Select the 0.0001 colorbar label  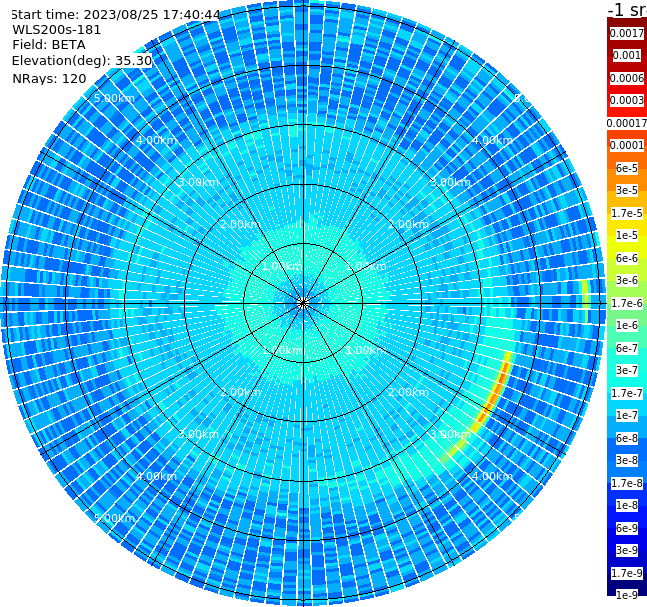627,145
